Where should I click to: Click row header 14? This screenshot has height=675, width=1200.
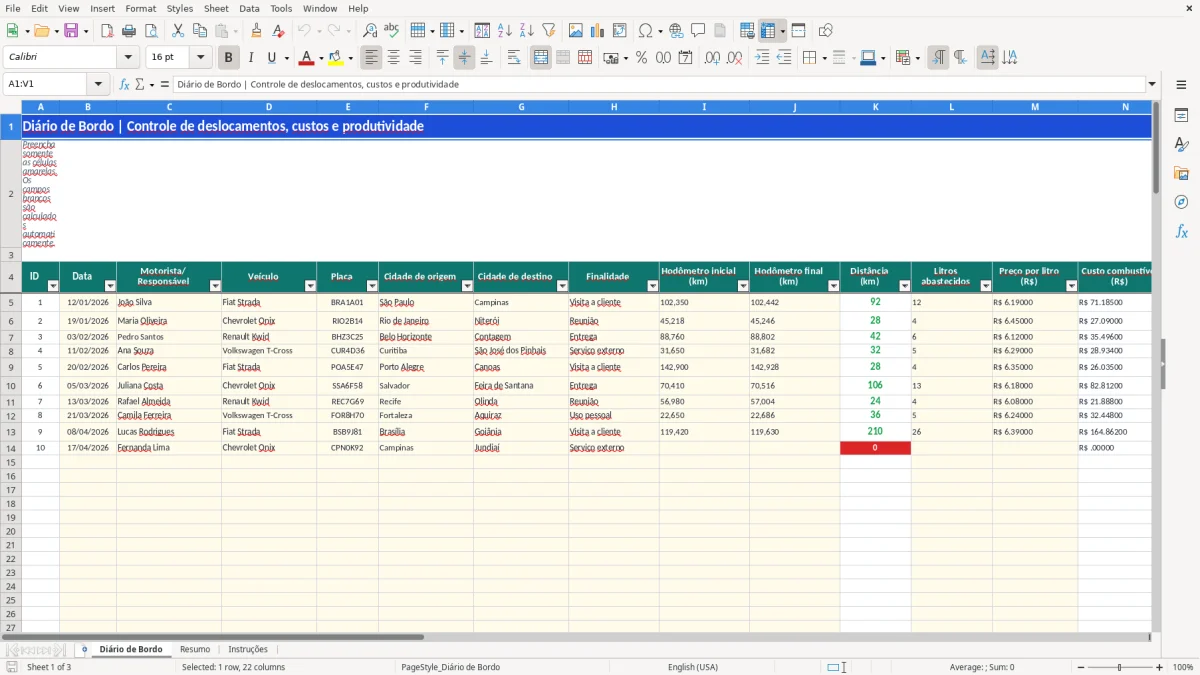click(11, 448)
